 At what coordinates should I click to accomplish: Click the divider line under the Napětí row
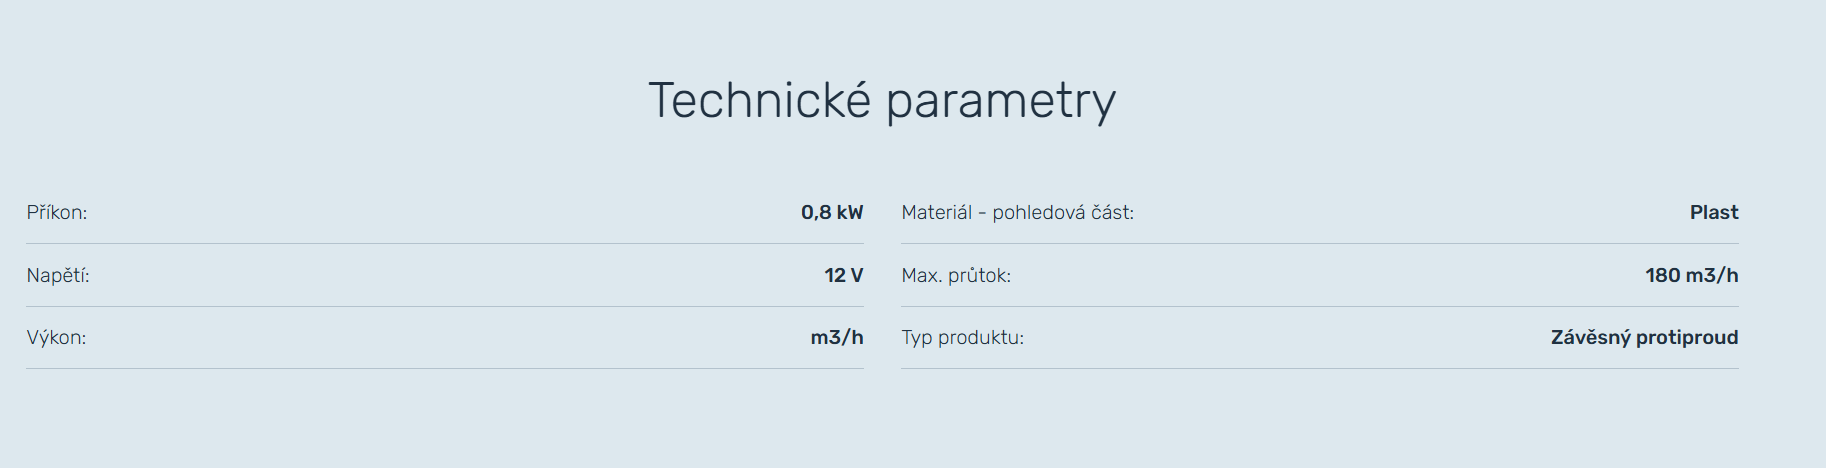click(x=445, y=307)
